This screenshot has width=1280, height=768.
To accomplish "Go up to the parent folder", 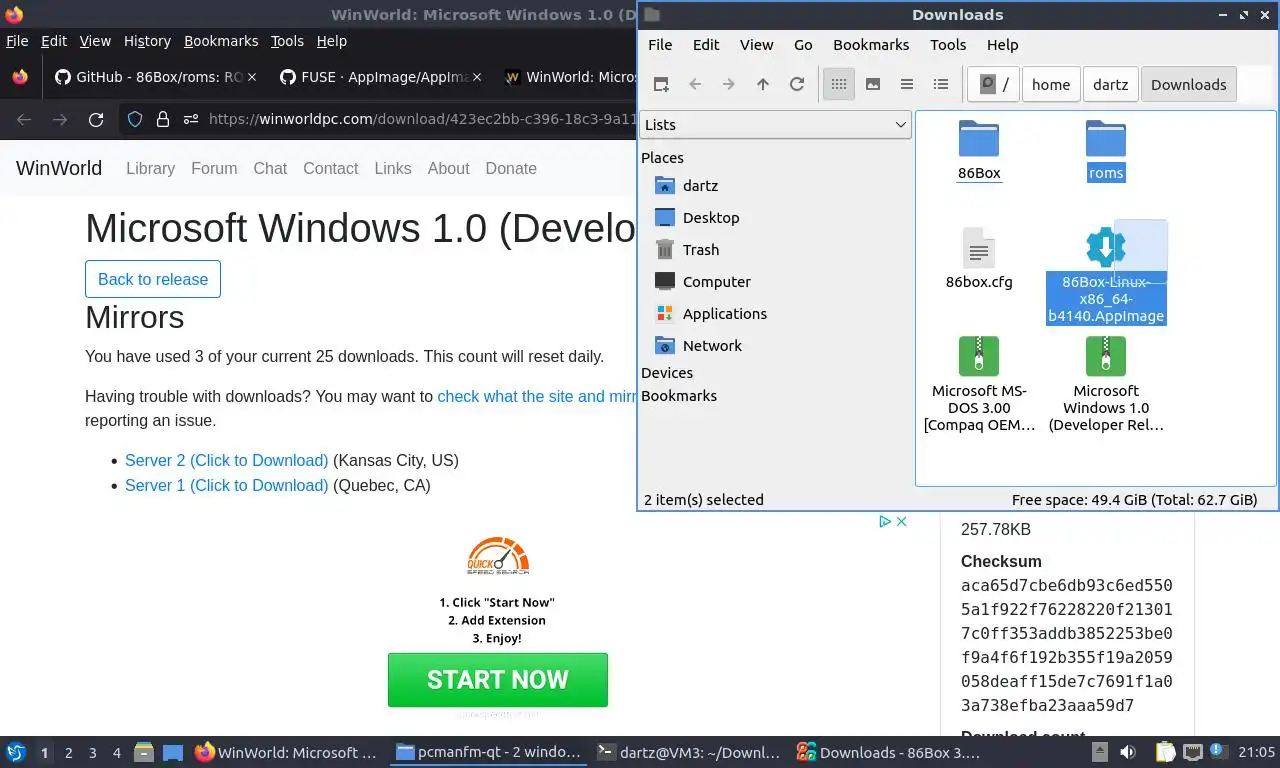I will tap(763, 84).
